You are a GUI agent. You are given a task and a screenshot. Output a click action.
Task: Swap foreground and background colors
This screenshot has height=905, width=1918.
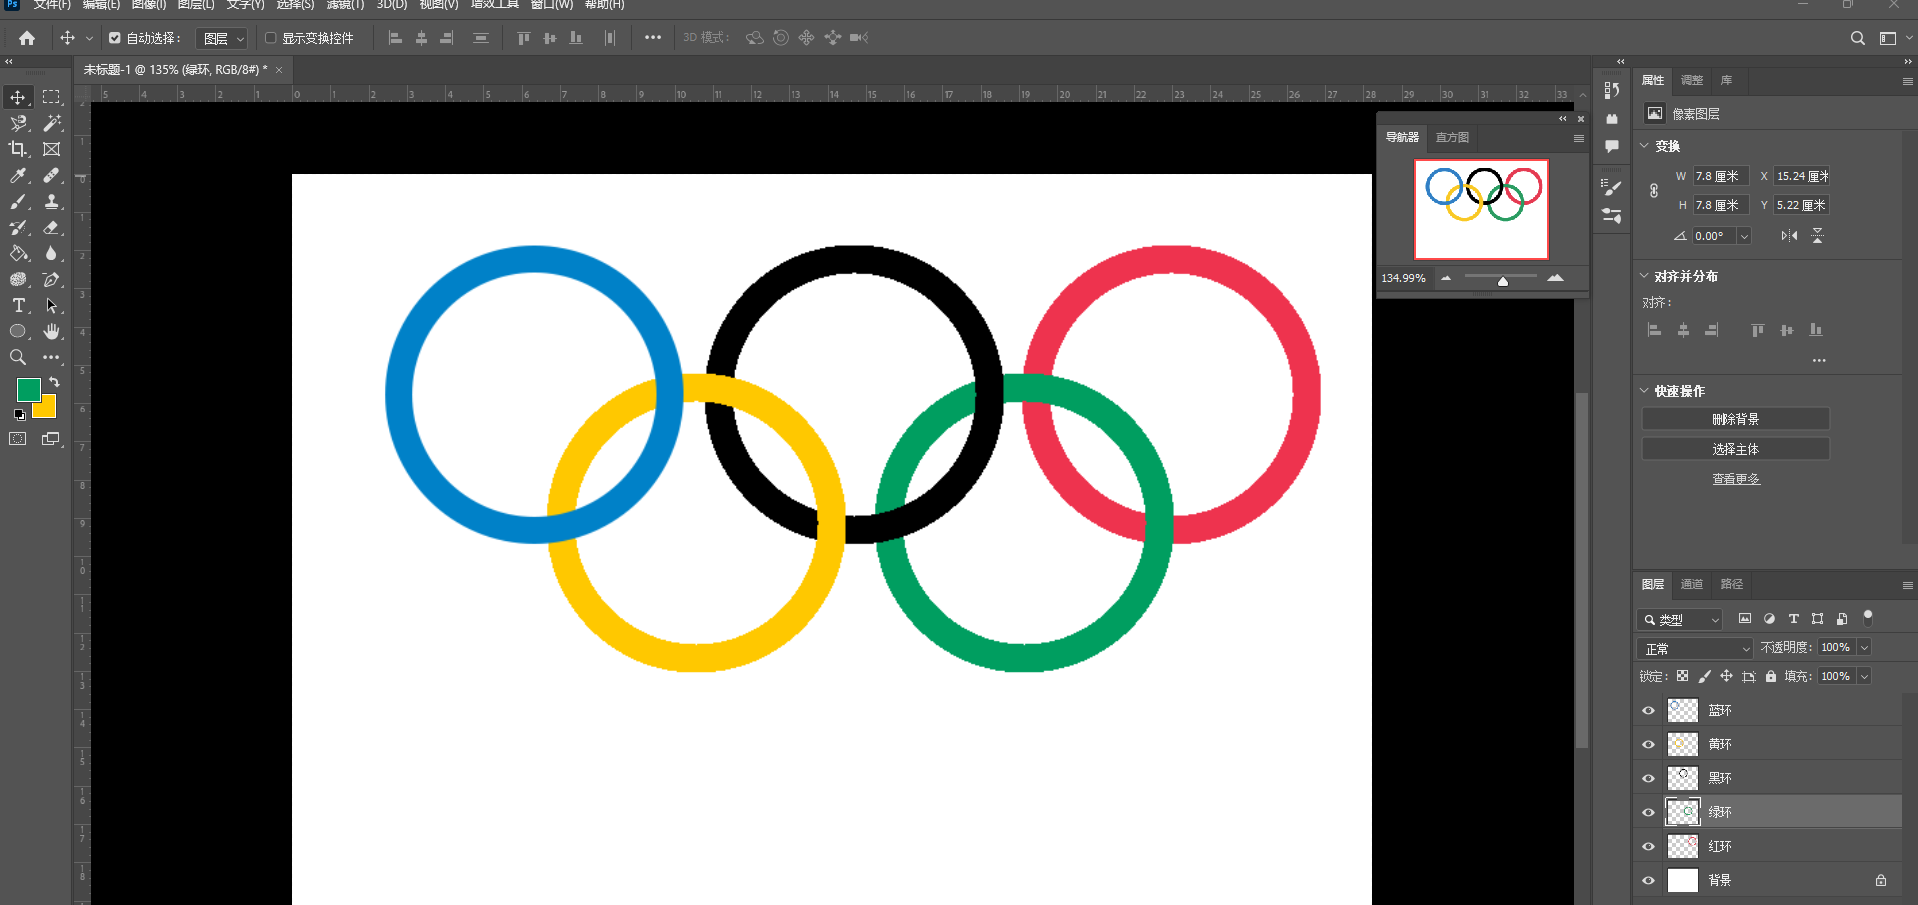[x=54, y=382]
